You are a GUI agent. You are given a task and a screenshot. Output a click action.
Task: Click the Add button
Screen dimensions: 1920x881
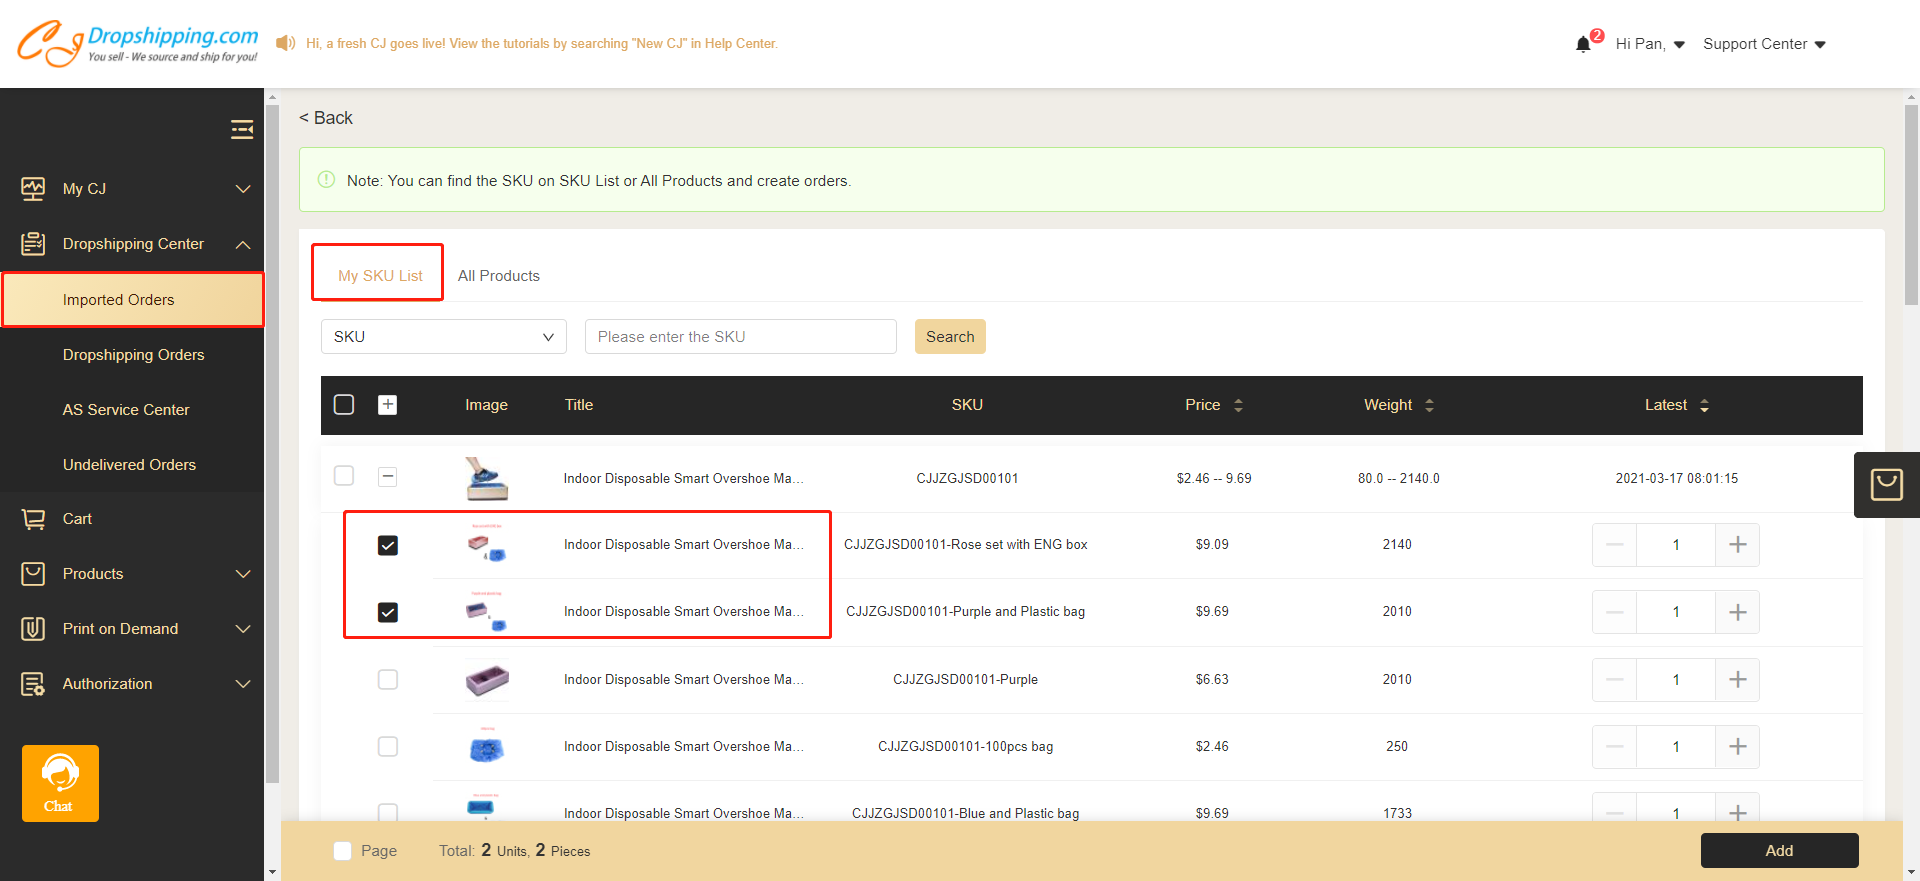click(x=1779, y=851)
